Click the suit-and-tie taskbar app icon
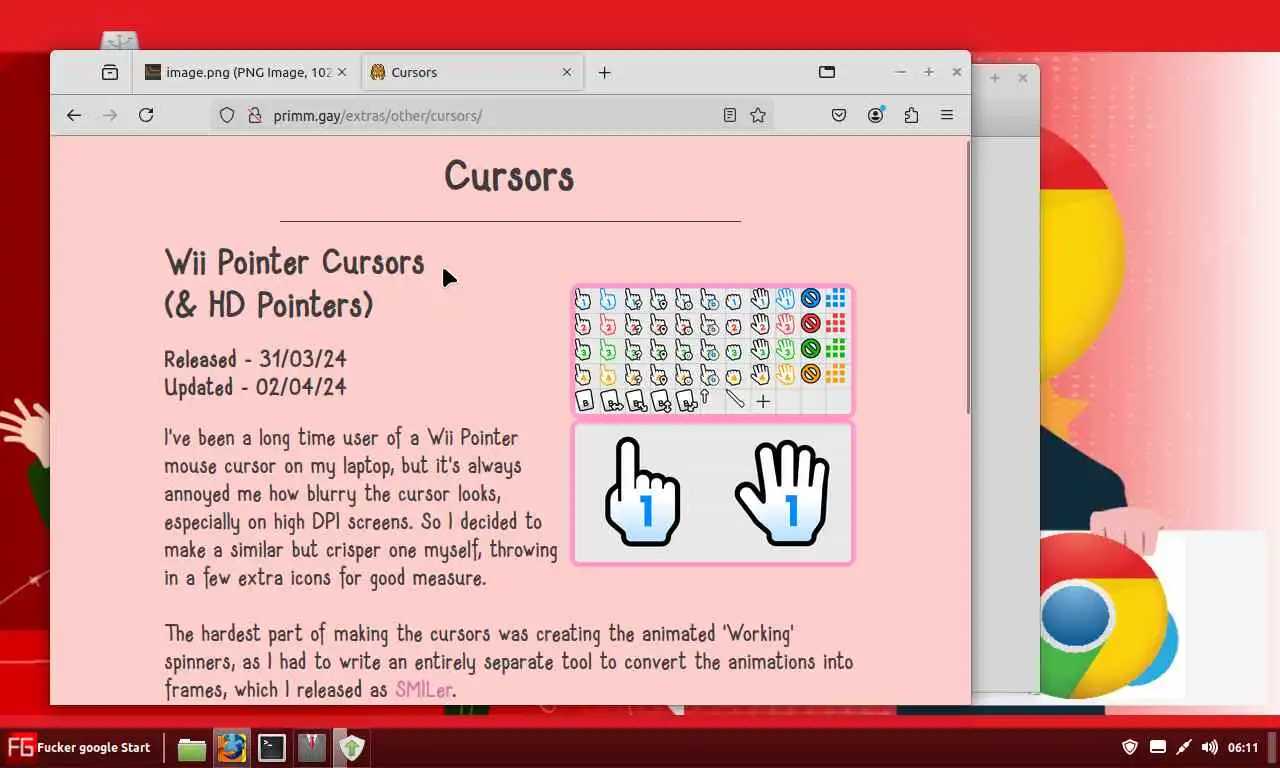This screenshot has height=768, width=1280. click(x=312, y=748)
